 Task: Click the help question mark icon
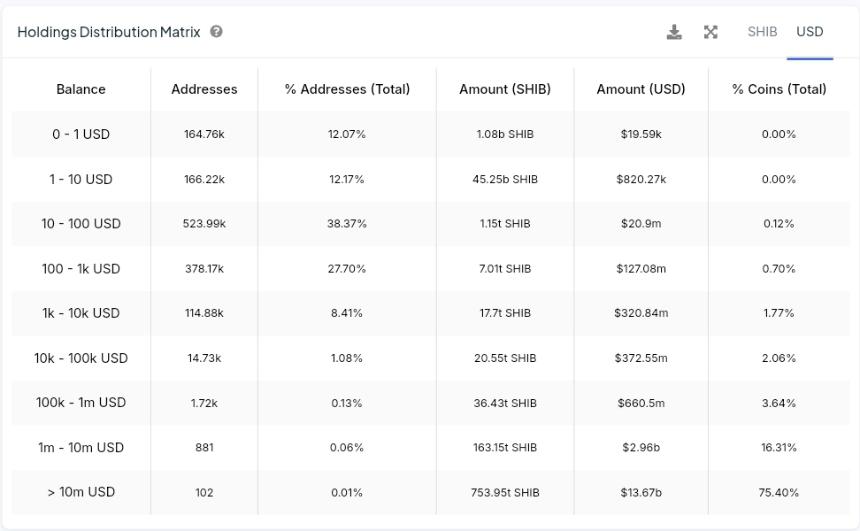point(216,32)
